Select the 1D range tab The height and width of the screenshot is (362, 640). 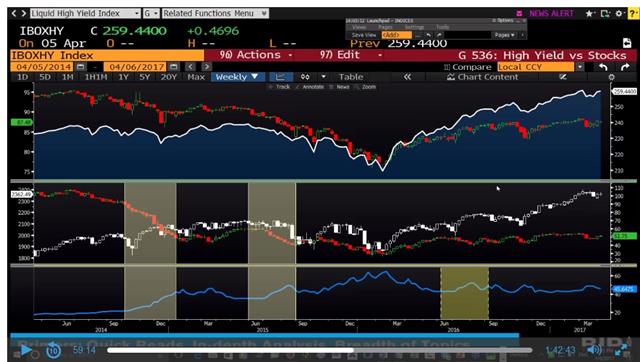(22, 77)
